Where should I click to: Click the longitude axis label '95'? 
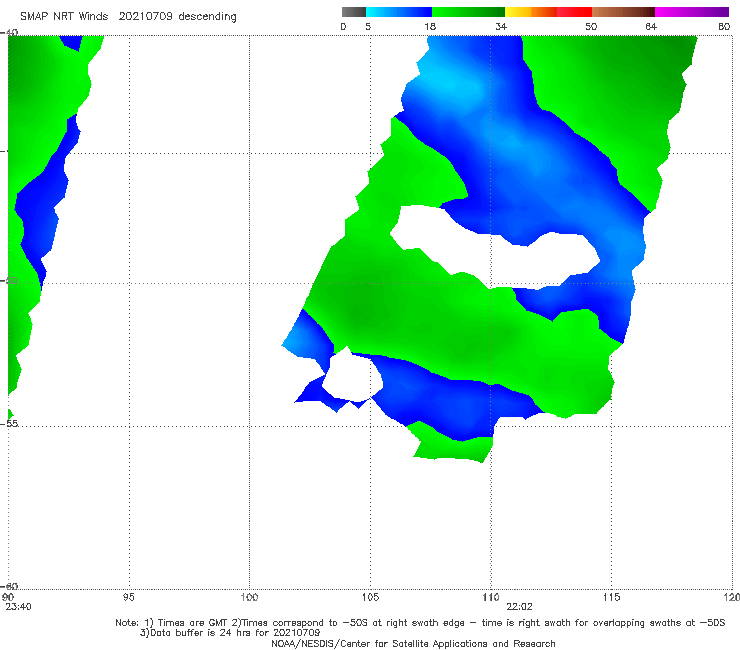pos(128,598)
